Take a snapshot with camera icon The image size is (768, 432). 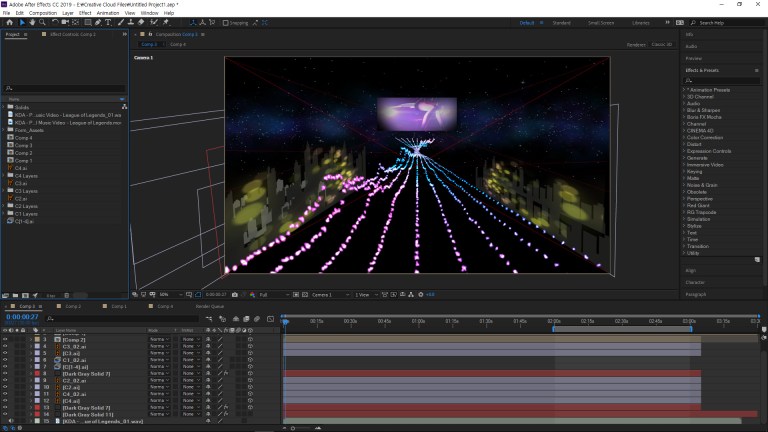[x=235, y=295]
